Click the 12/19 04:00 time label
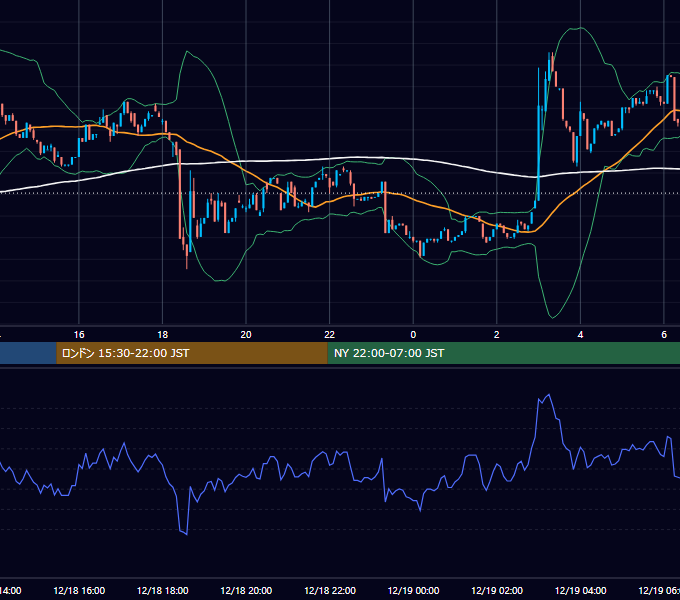The height and width of the screenshot is (600, 680). pyautogui.click(x=581, y=590)
